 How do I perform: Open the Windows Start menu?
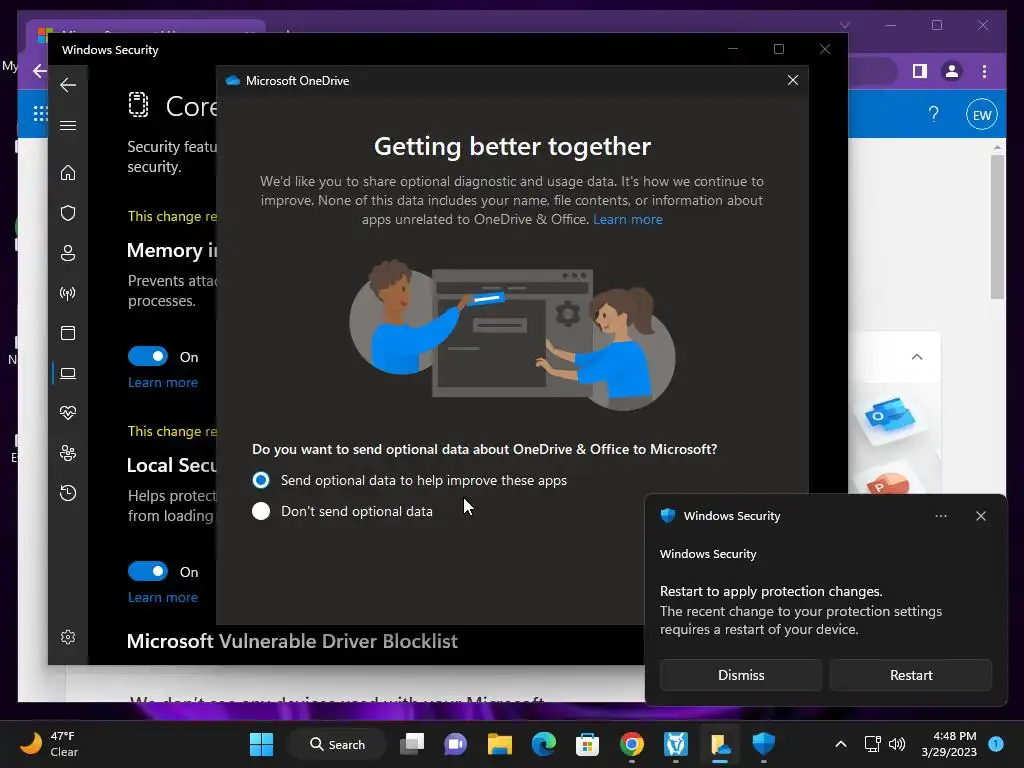[261, 744]
